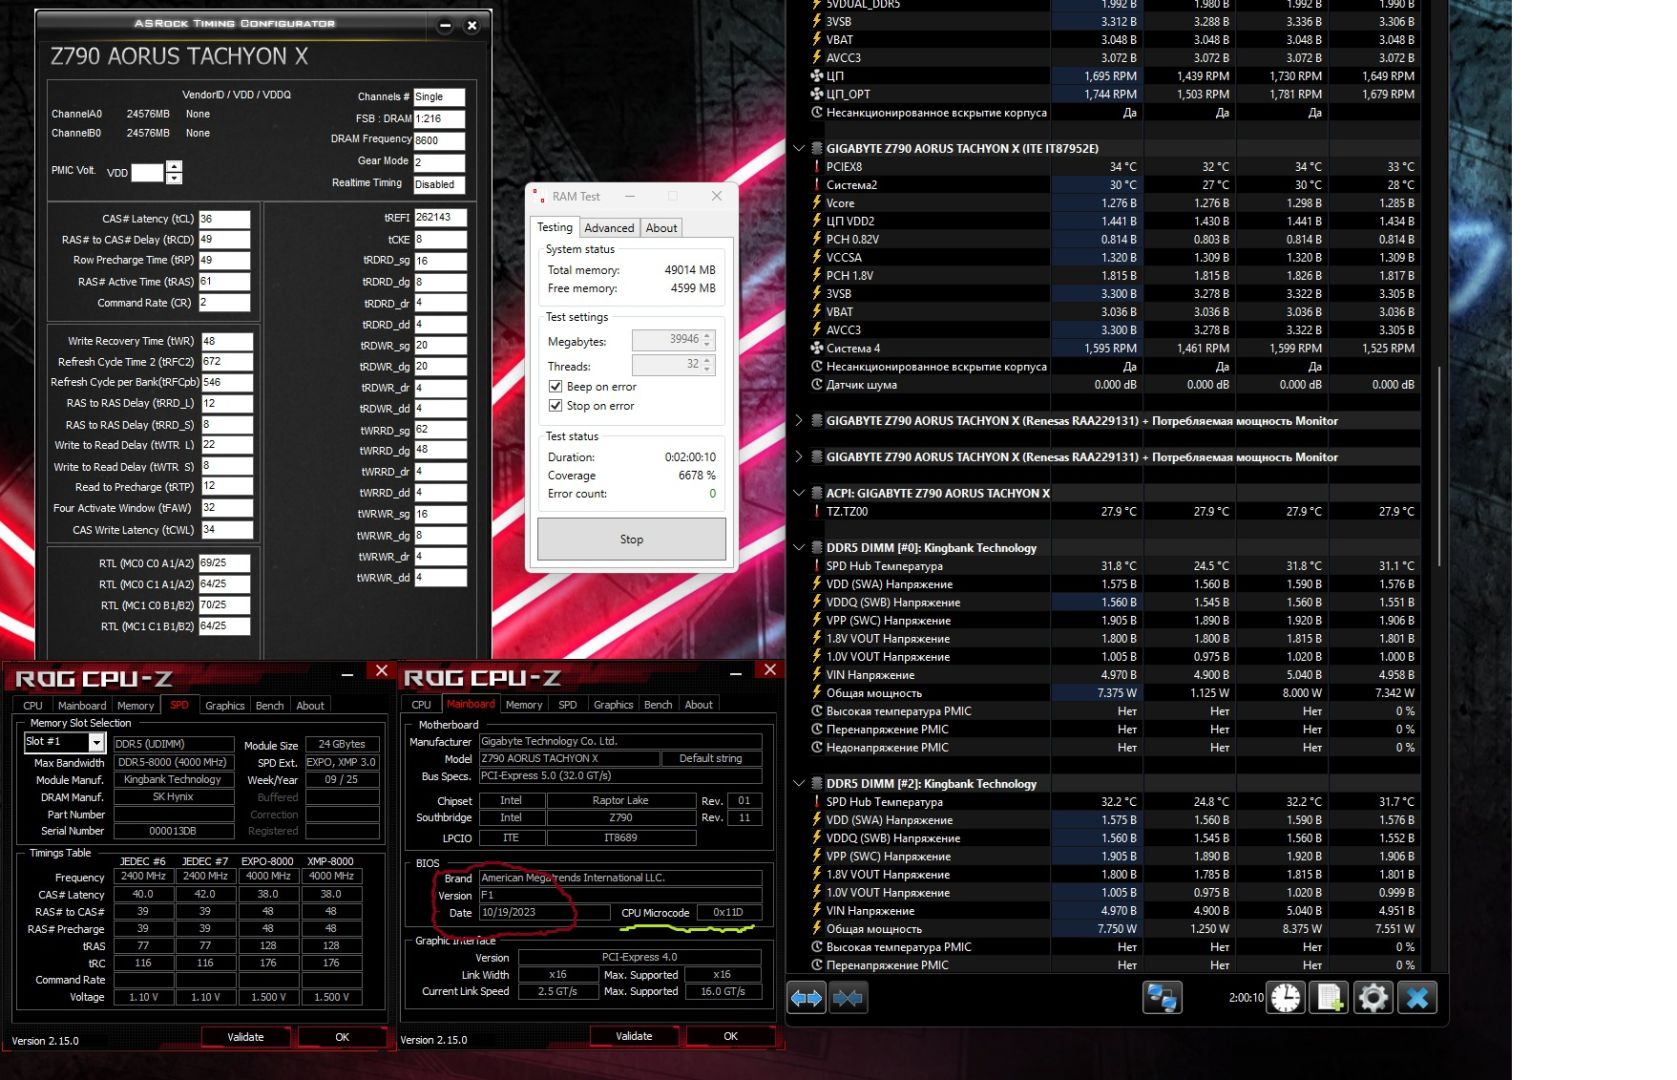Click the fan icon on the ЦП_OPT row
1677x1080 pixels.
click(816, 94)
